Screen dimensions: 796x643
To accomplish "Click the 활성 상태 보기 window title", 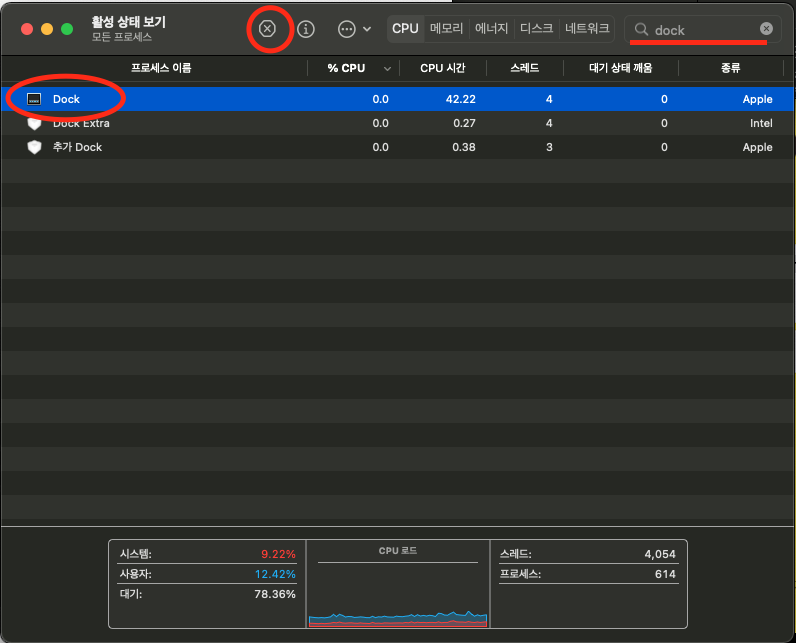I will [128, 22].
